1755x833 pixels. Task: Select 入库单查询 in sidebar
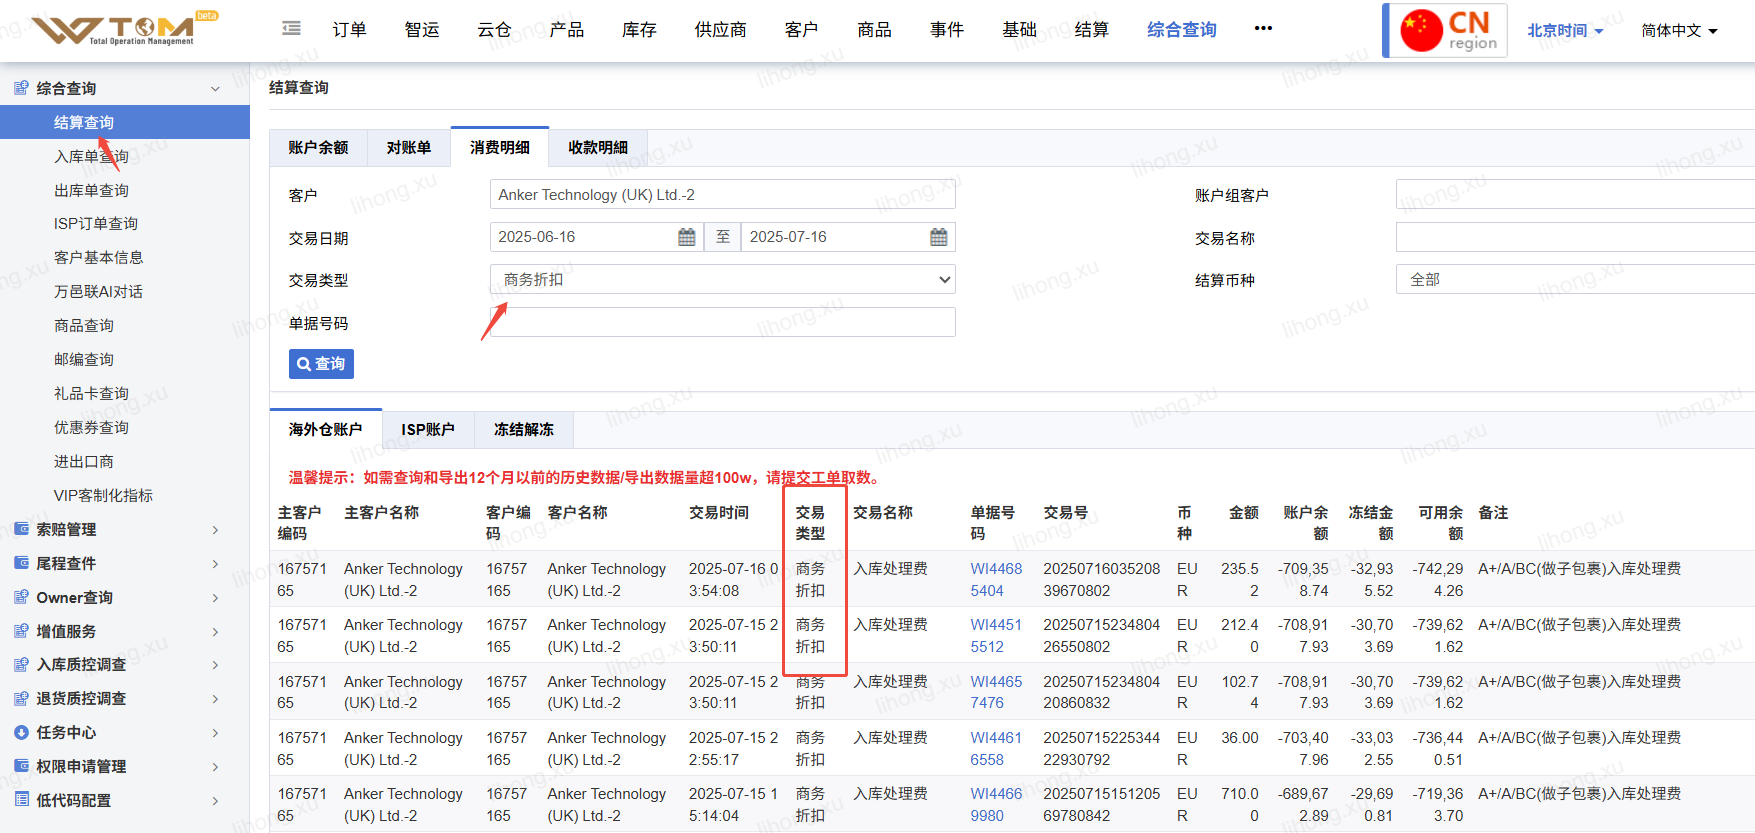coord(91,156)
